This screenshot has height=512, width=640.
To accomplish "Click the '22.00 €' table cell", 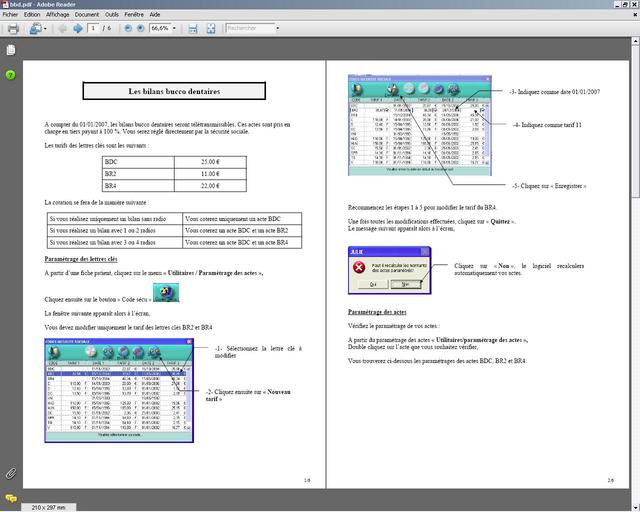I will (x=210, y=185).
